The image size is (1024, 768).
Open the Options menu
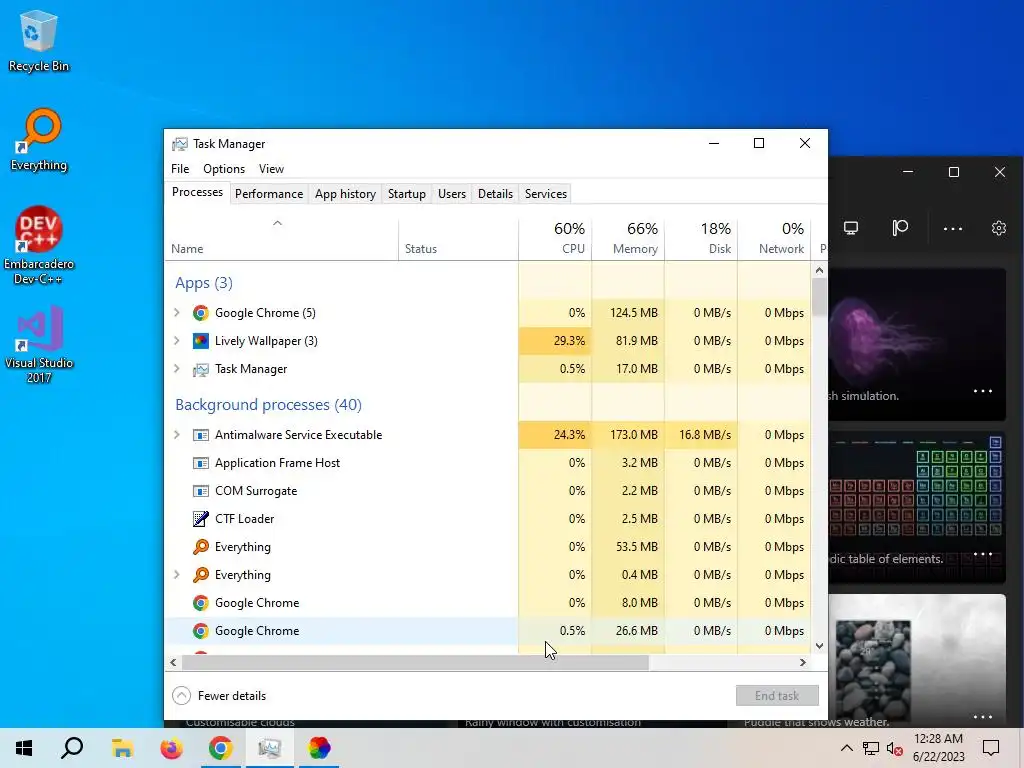pos(224,168)
